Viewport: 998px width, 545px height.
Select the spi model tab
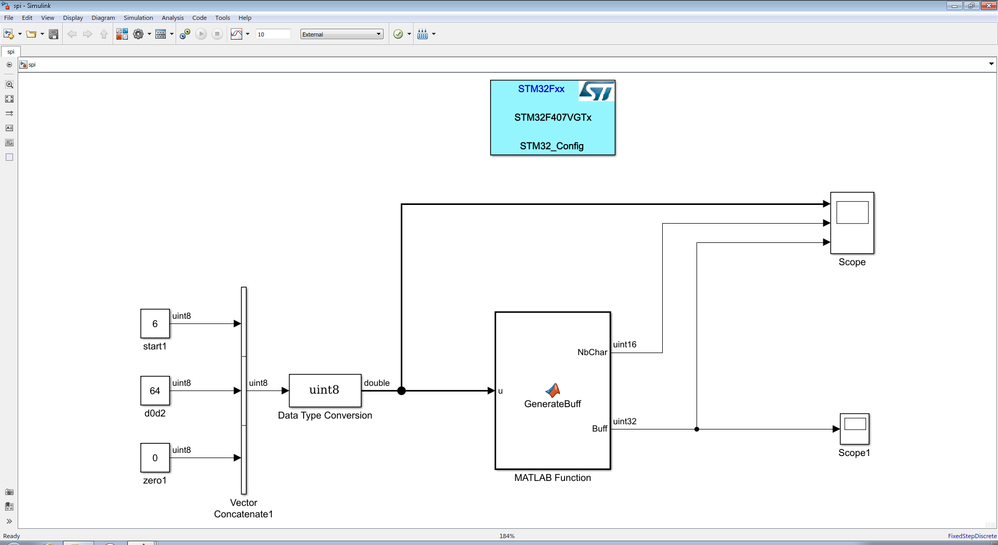pyautogui.click(x=11, y=52)
